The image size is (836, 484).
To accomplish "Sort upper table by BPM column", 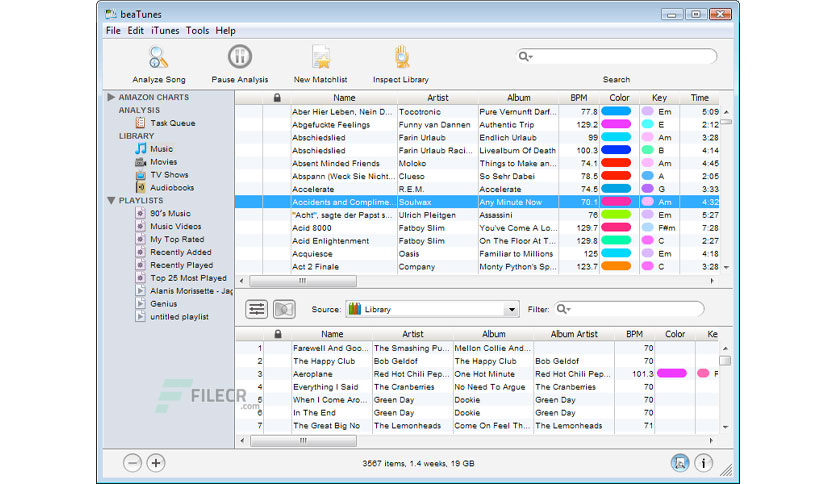I will pyautogui.click(x=578, y=98).
